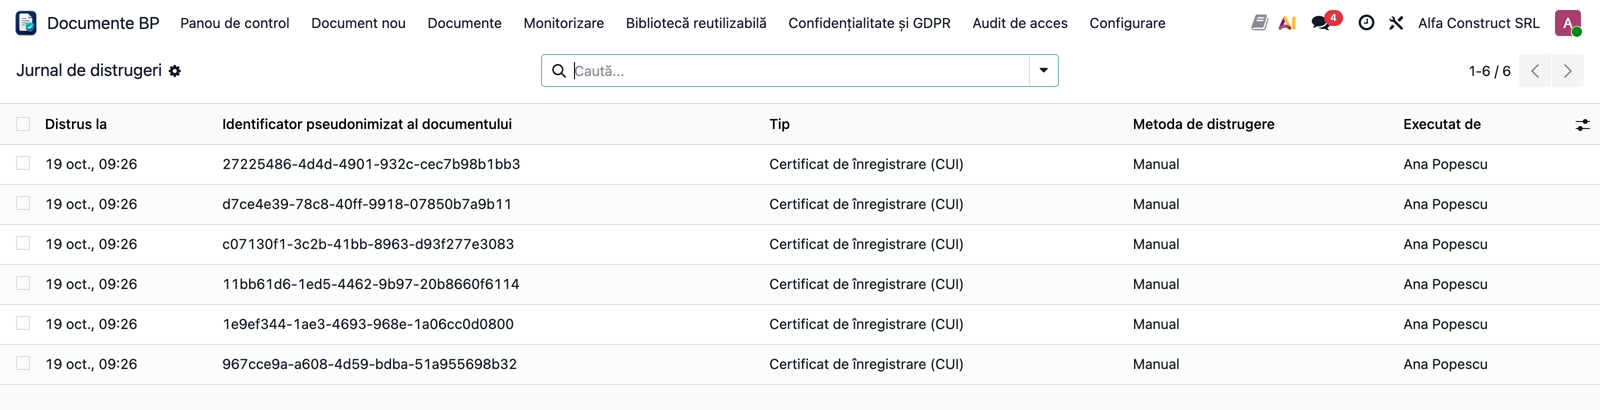Open the AI assistant icon in the top bar

point(1287,23)
